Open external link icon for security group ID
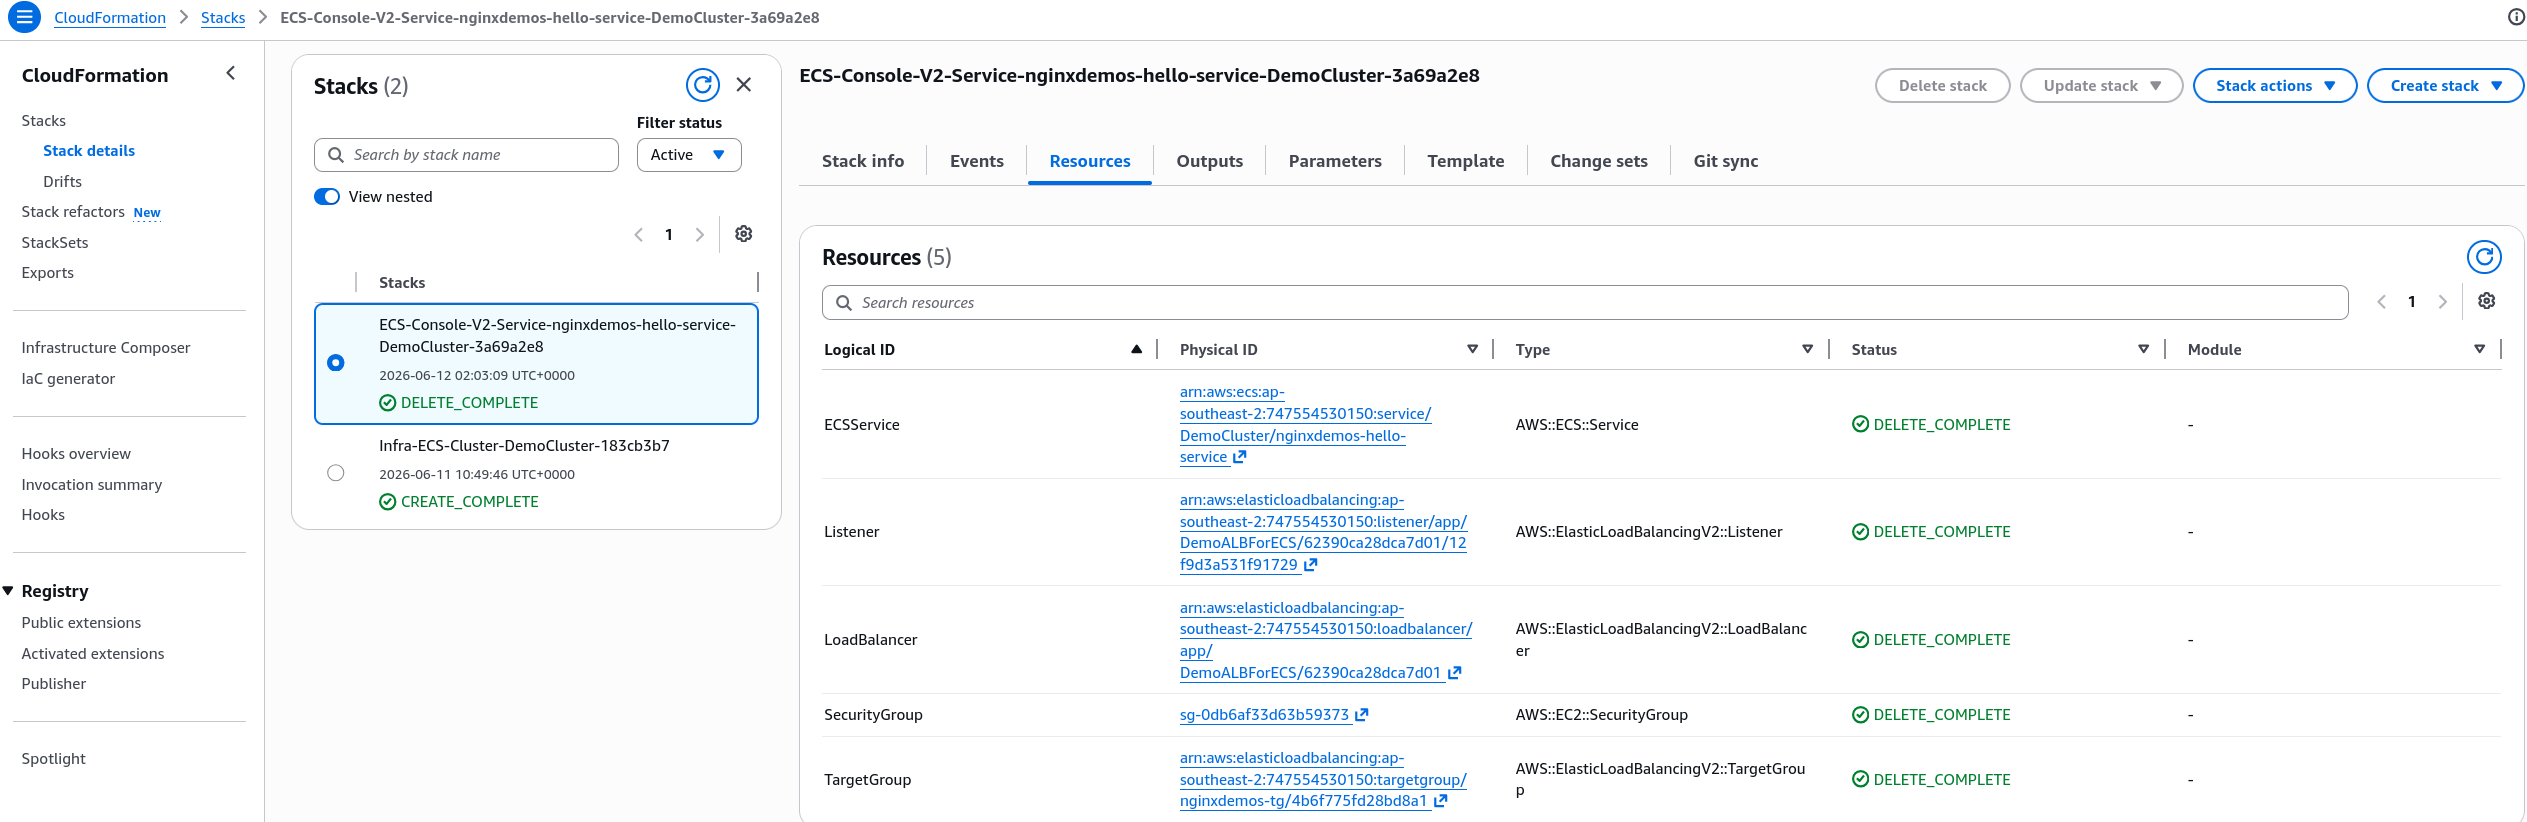 1362,715
